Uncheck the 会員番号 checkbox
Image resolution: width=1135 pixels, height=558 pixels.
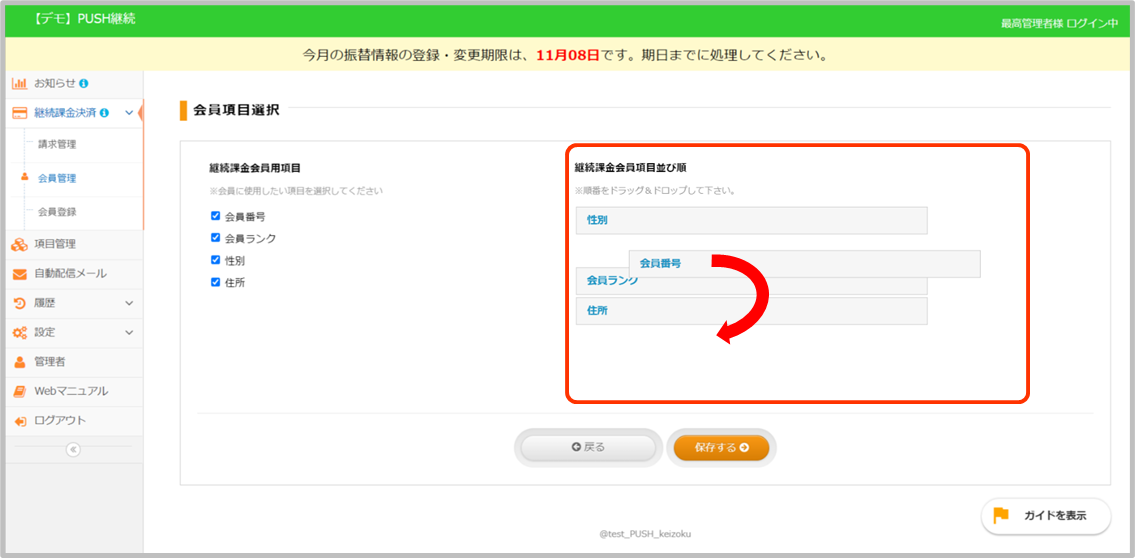point(215,216)
